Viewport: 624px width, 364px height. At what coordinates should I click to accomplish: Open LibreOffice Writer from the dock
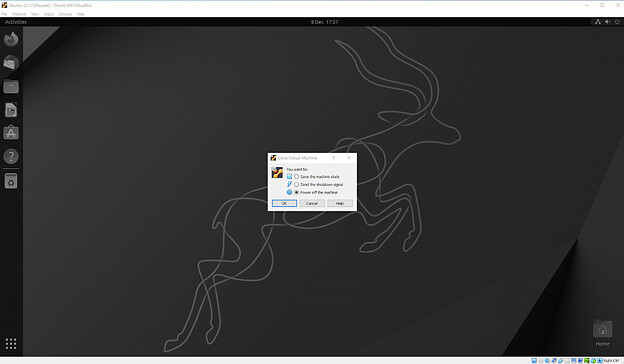11,109
